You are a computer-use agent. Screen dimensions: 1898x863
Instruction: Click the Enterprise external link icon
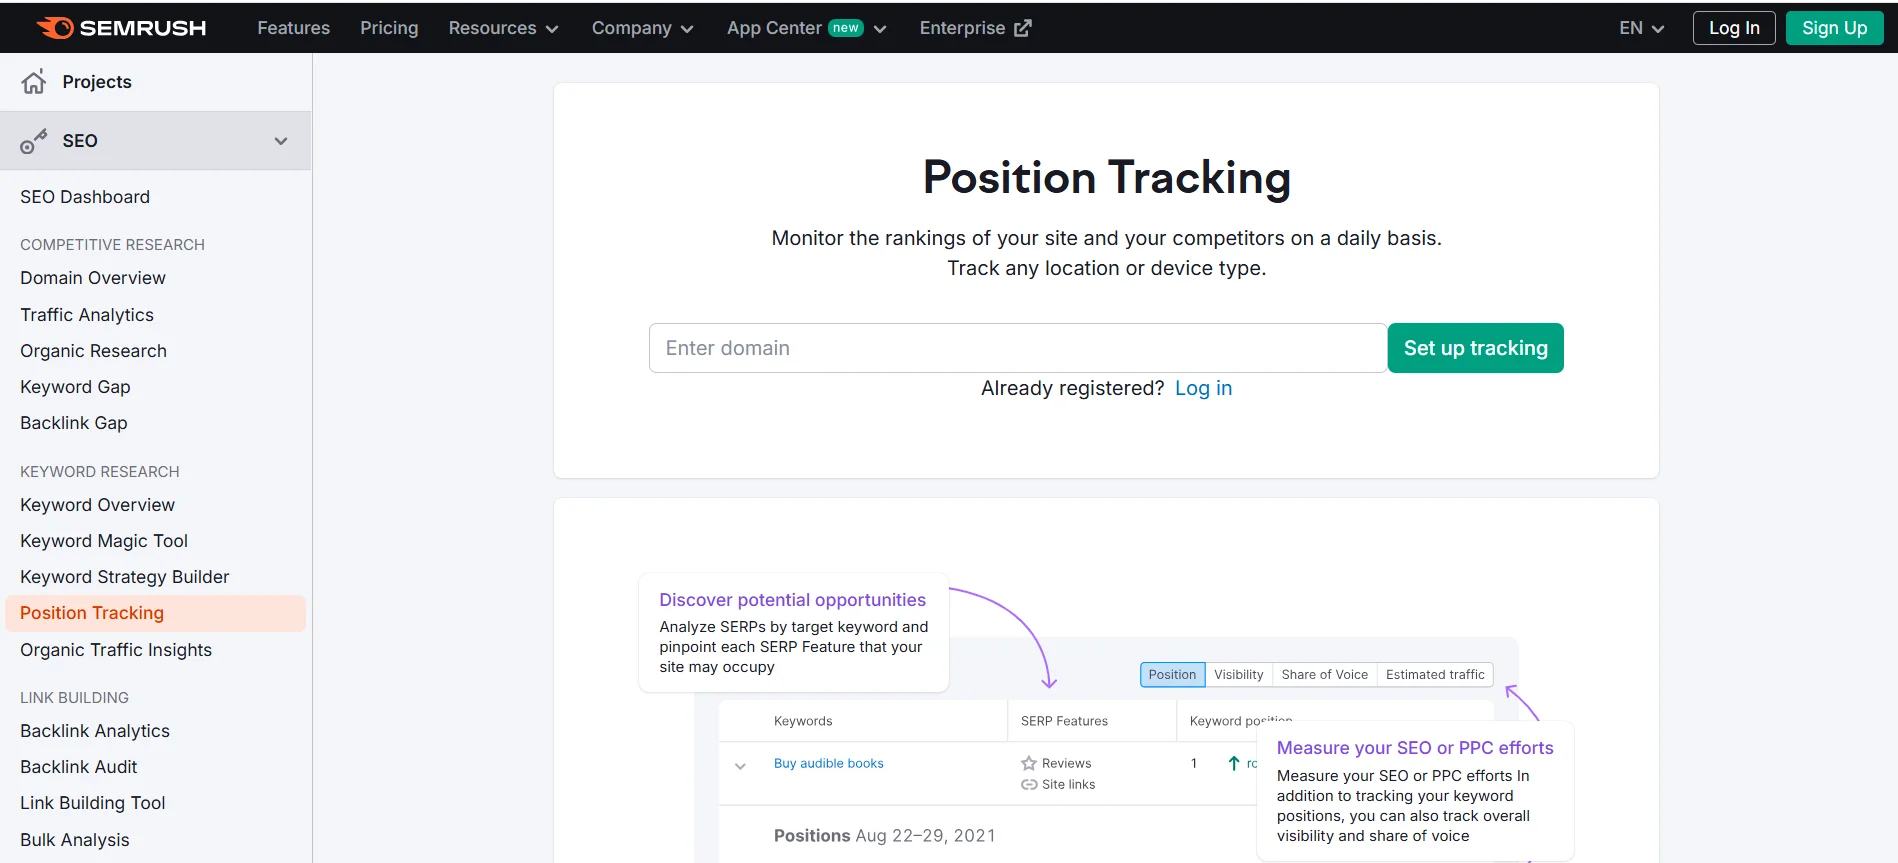click(x=1022, y=28)
